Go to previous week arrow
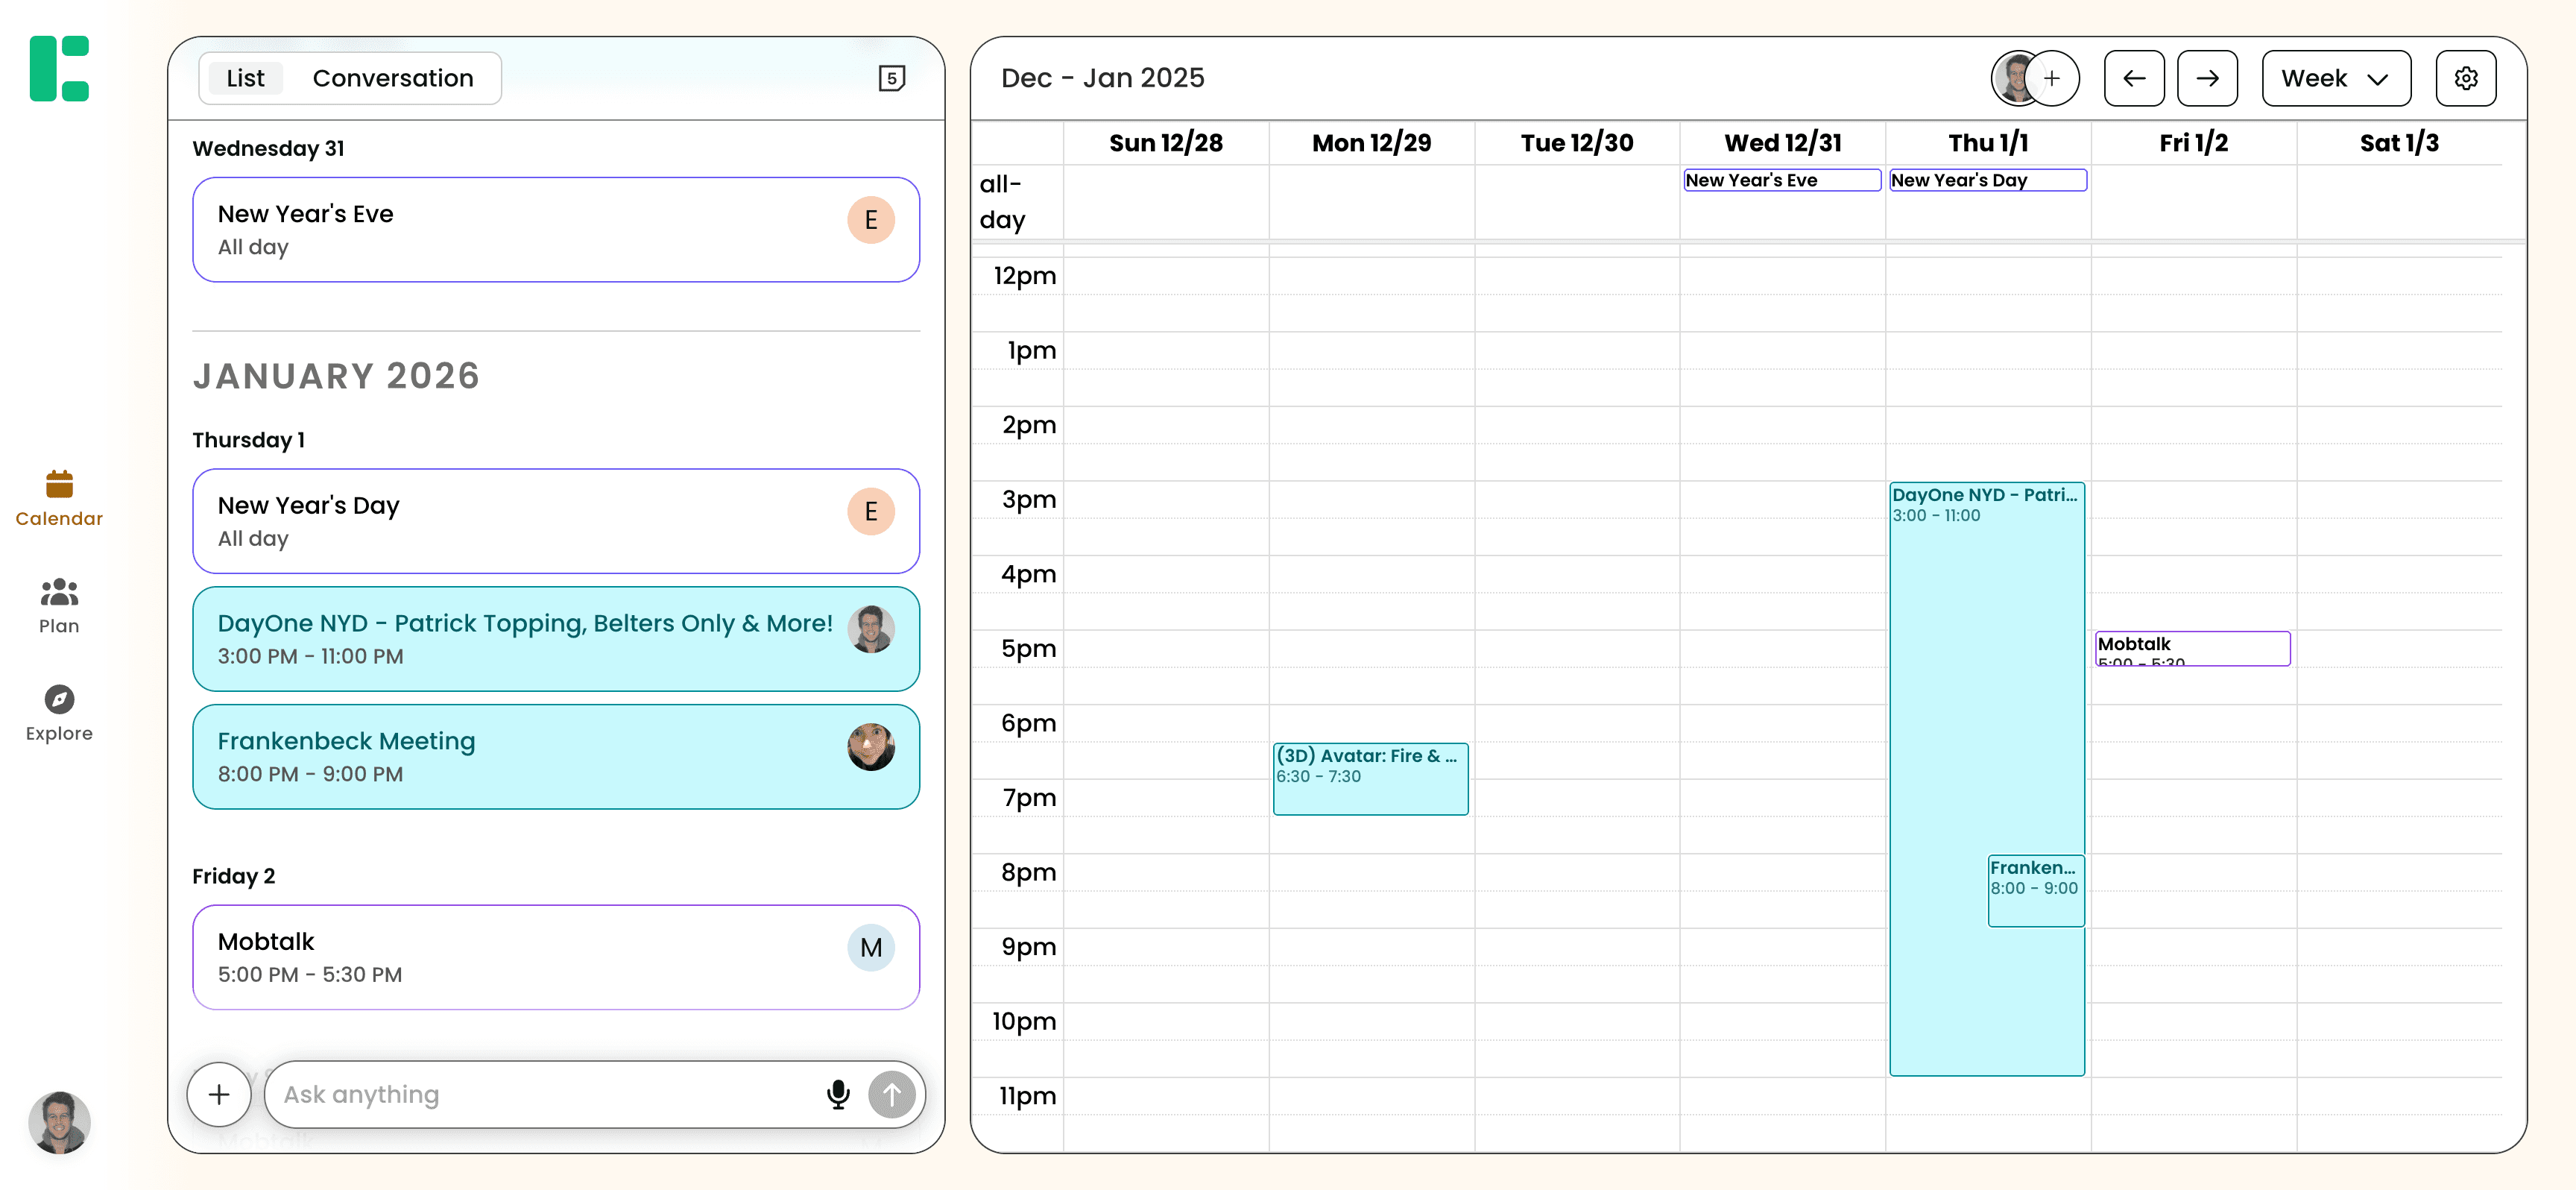This screenshot has height=1190, width=2576. pyautogui.click(x=2133, y=78)
